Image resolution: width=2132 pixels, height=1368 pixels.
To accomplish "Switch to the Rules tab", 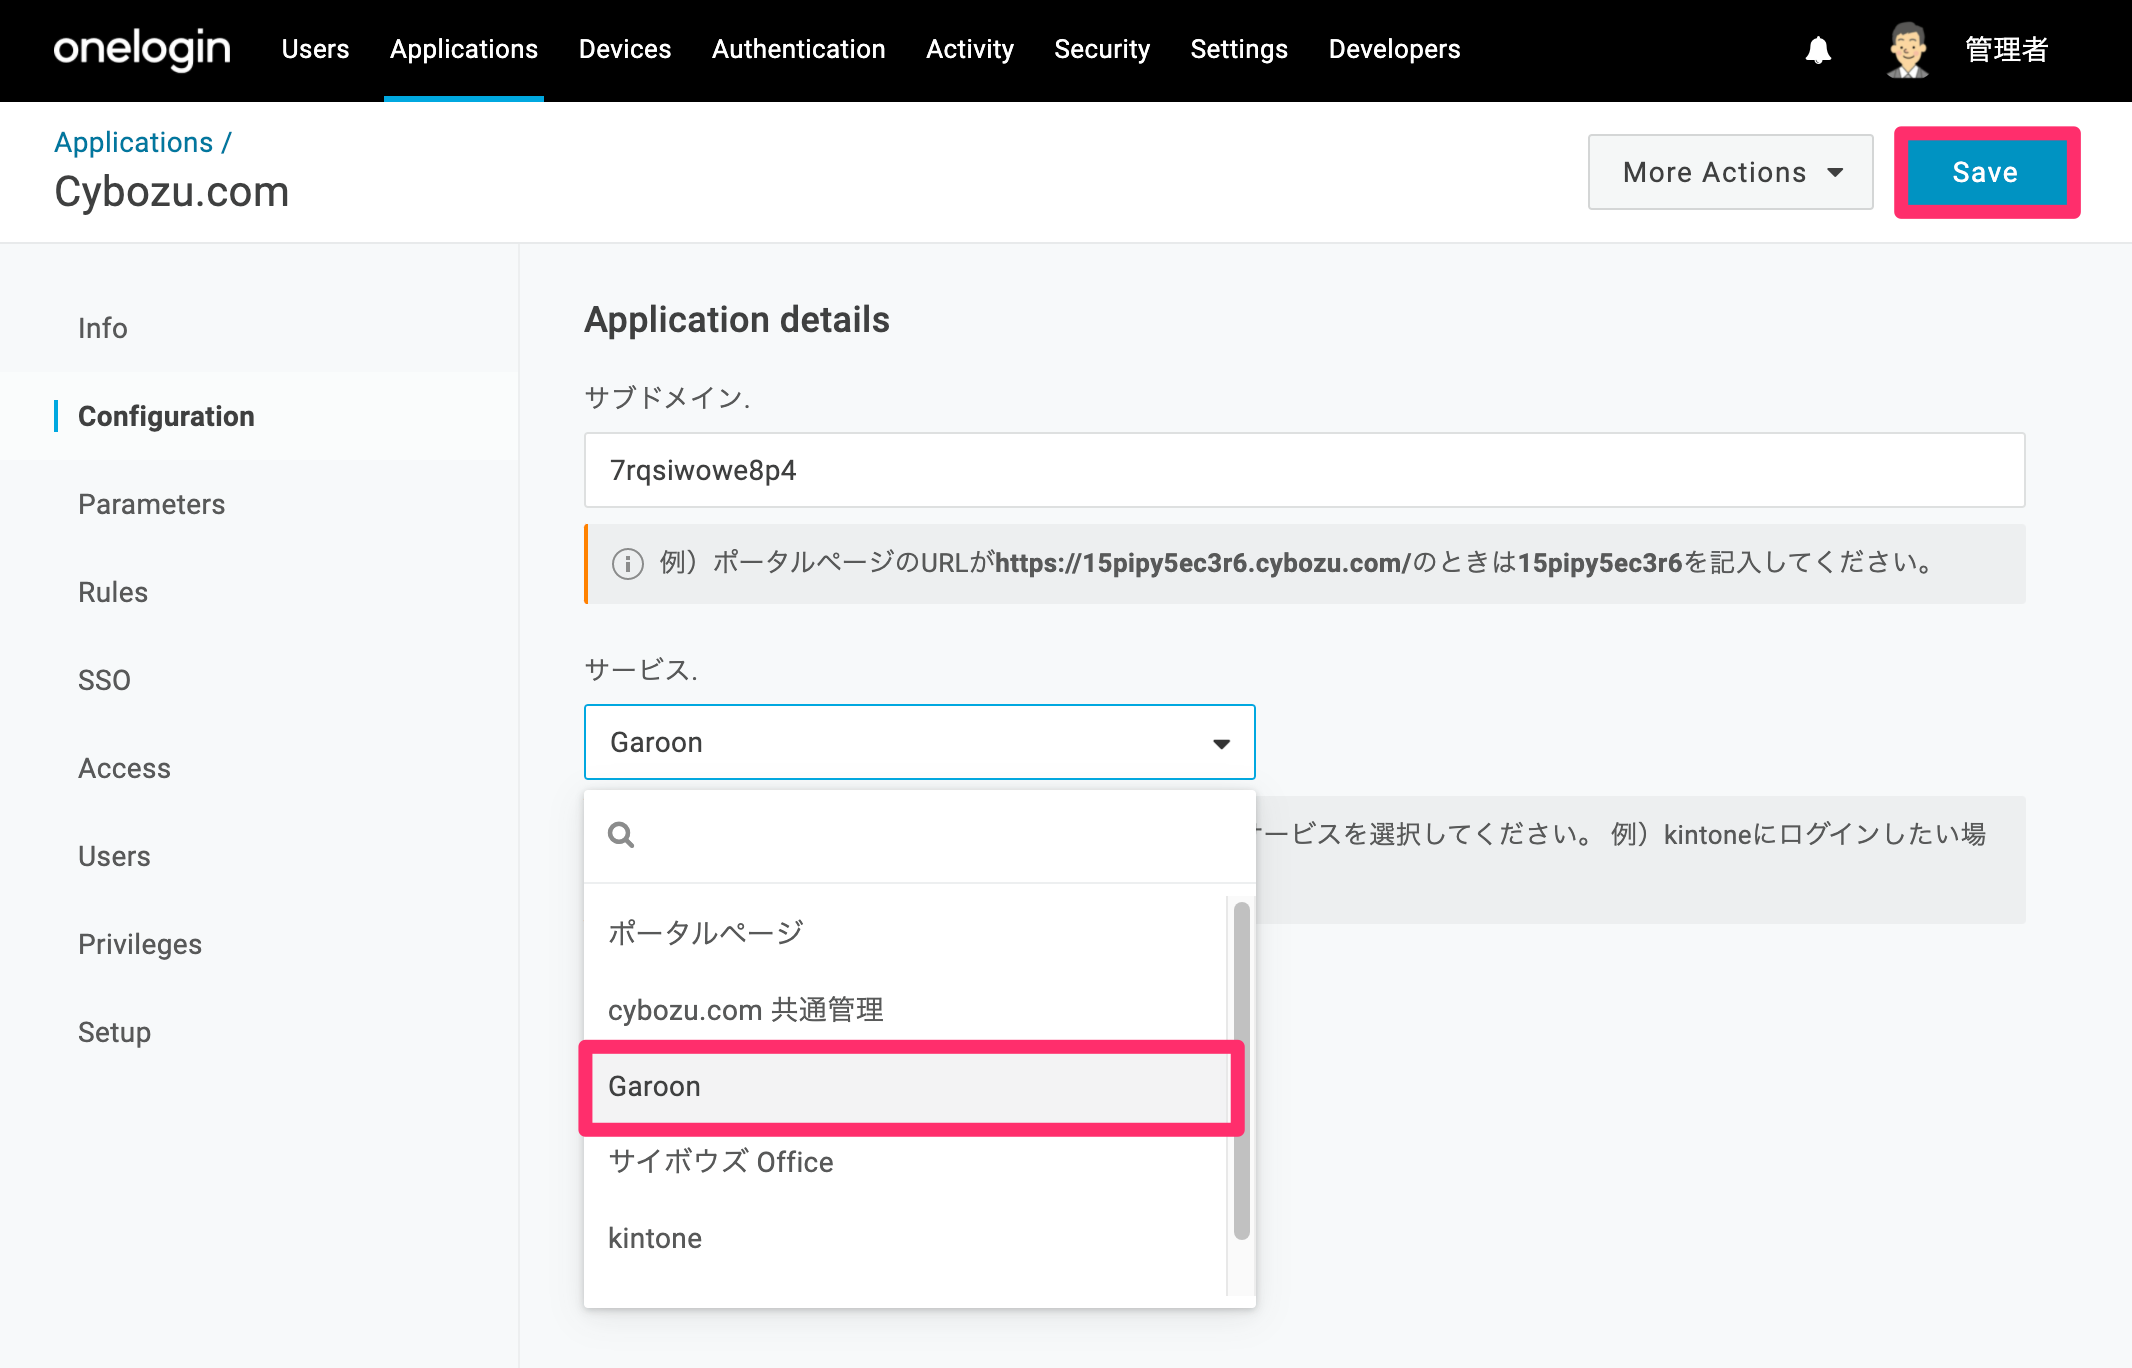I will coord(113,592).
